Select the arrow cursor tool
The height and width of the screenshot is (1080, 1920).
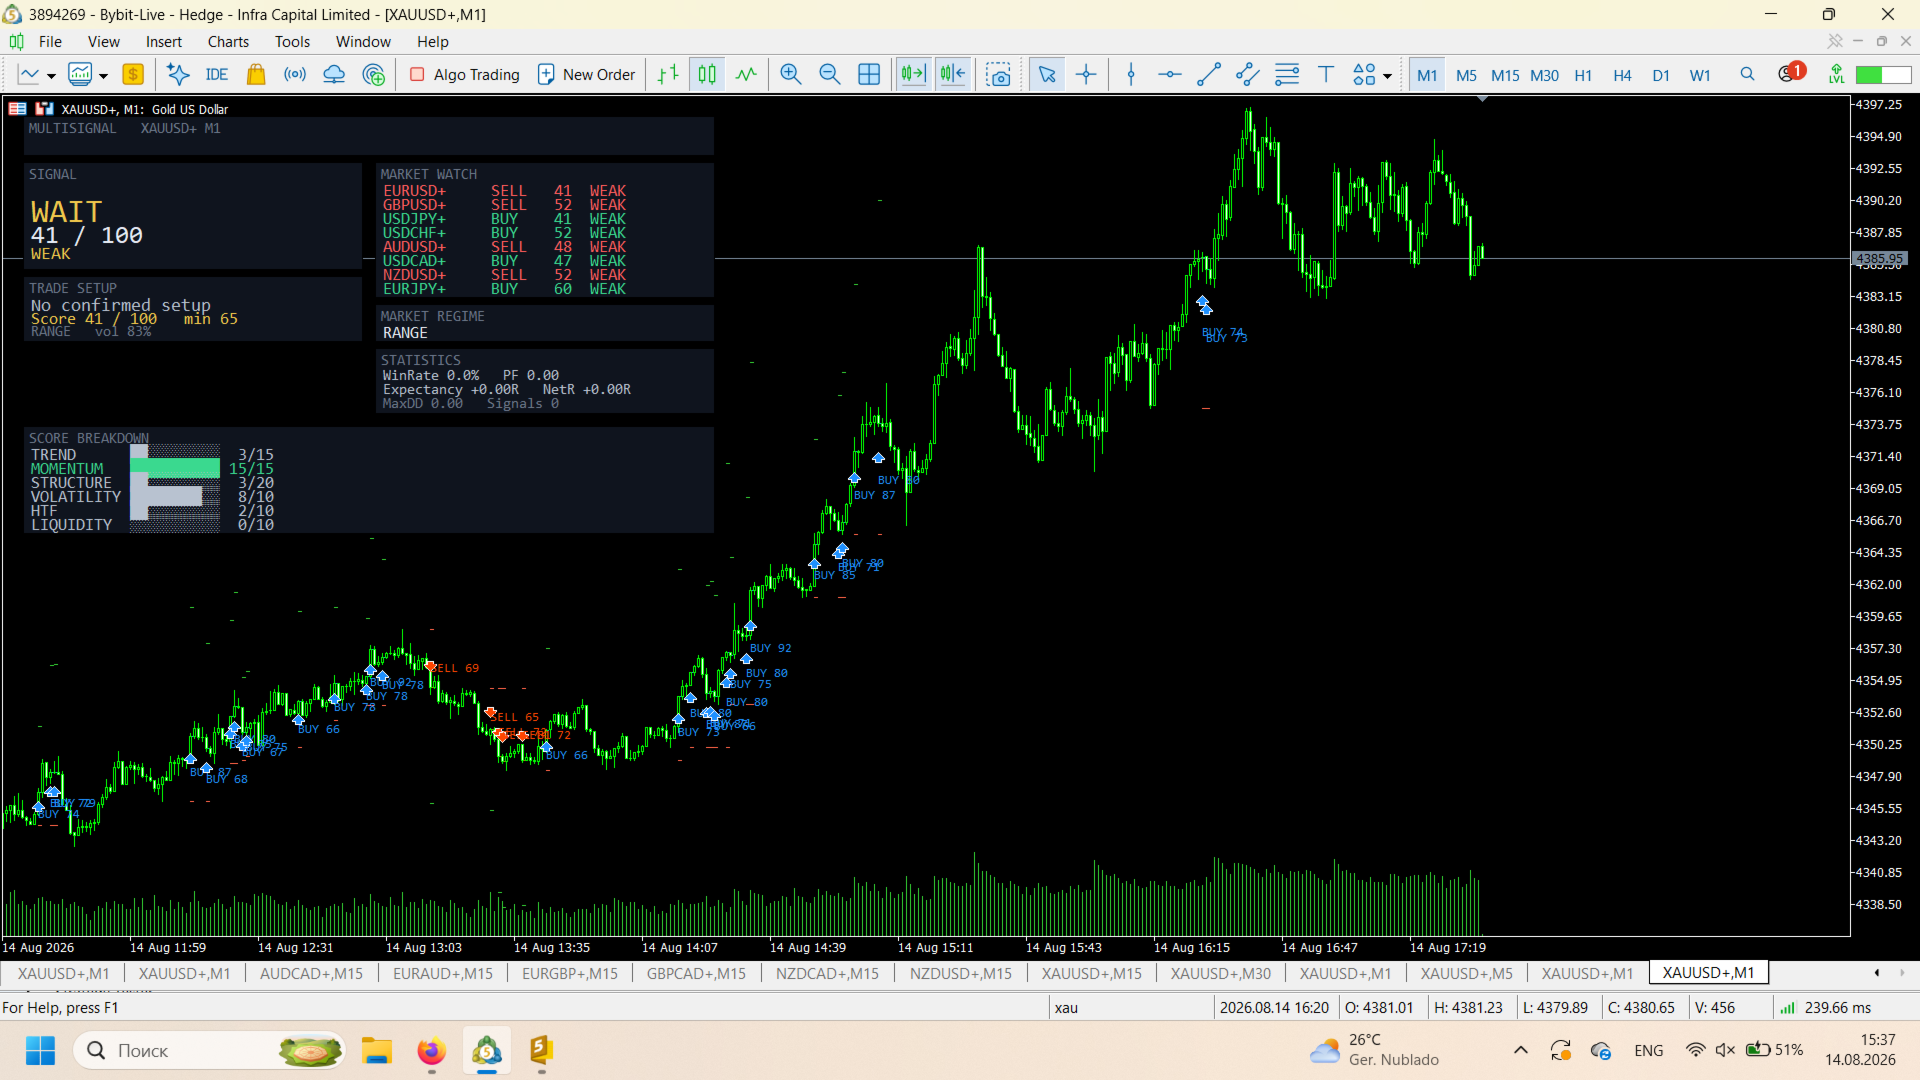pos(1047,74)
